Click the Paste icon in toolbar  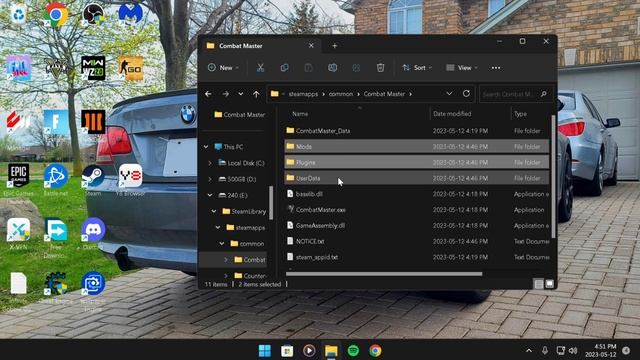pyautogui.click(x=308, y=68)
